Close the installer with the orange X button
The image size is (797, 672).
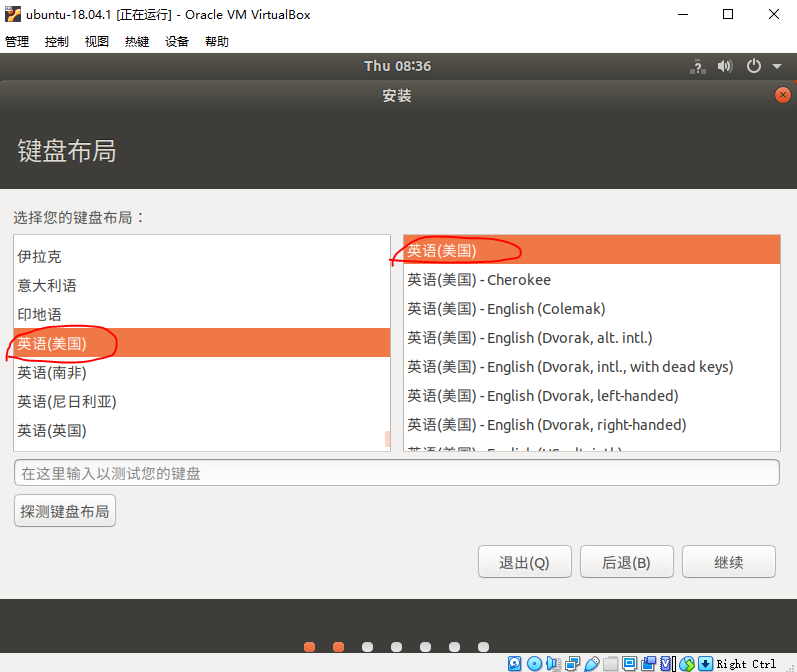(783, 95)
